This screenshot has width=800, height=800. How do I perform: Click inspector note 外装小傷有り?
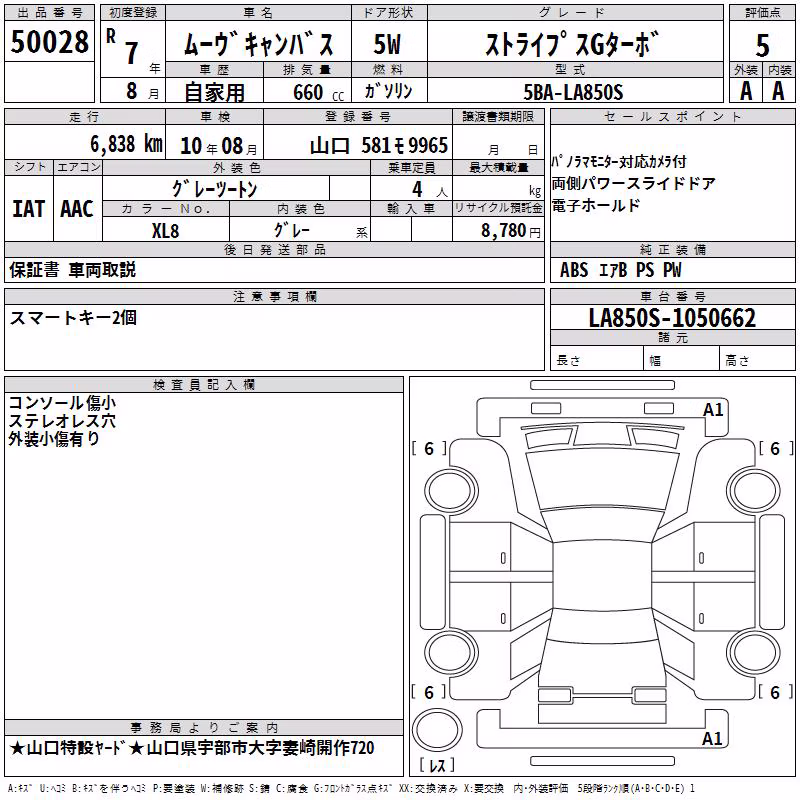54,439
